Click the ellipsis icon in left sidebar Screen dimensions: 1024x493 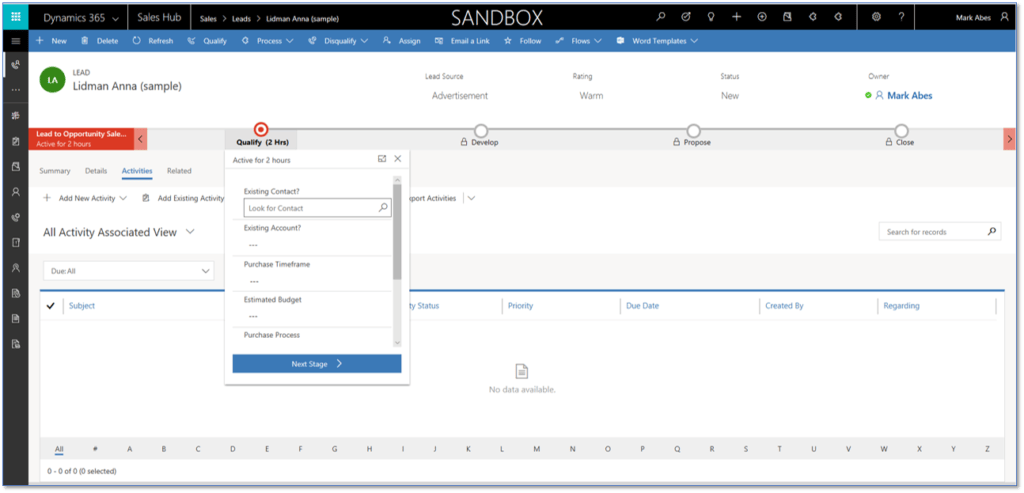click(16, 89)
